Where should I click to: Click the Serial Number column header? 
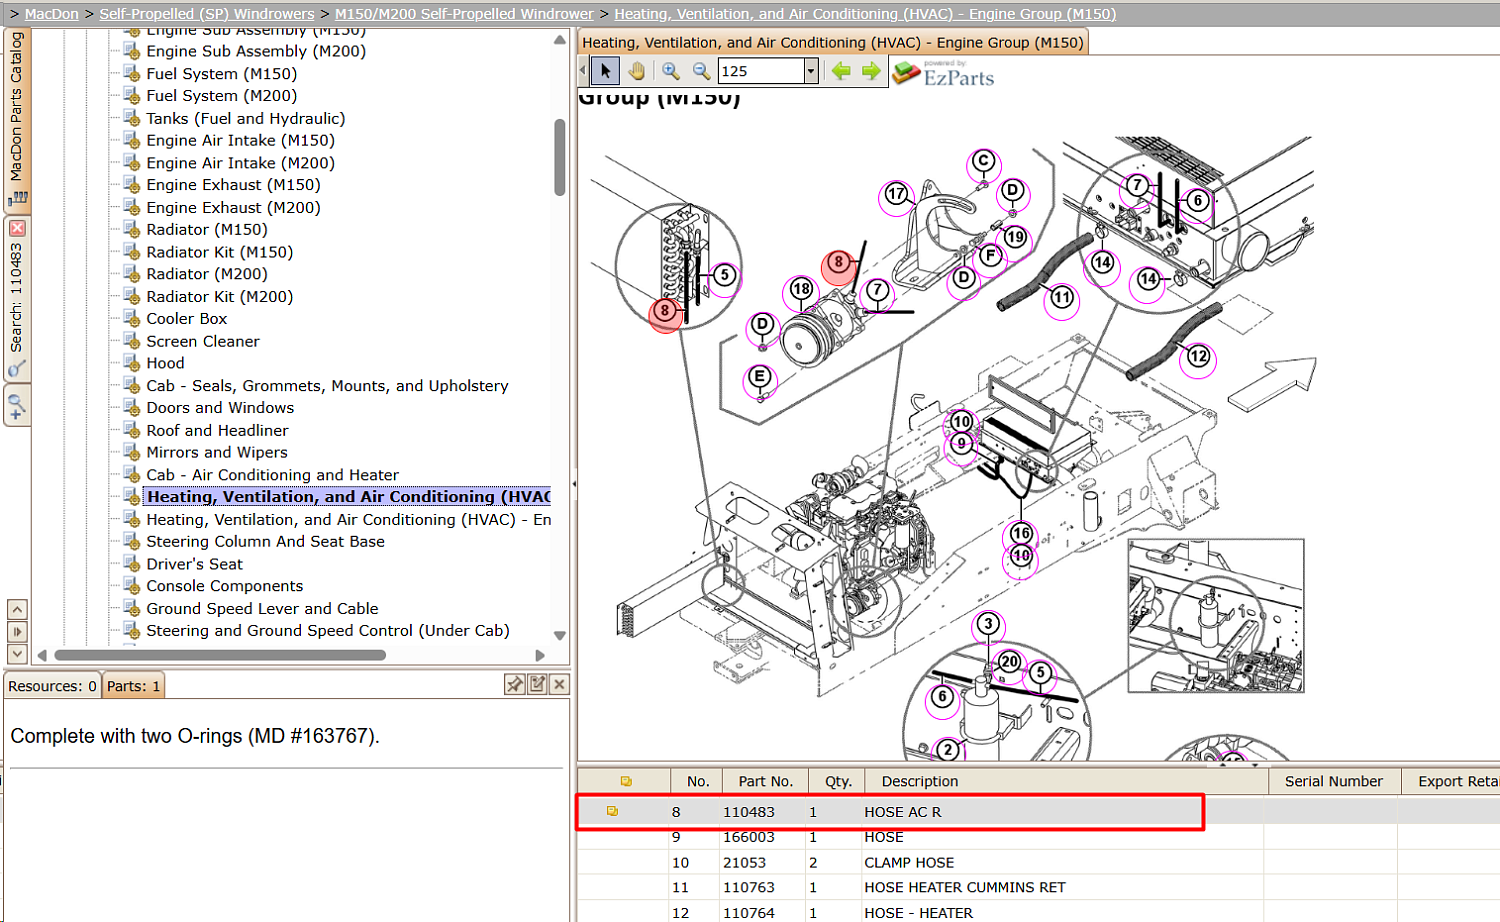coord(1333,781)
